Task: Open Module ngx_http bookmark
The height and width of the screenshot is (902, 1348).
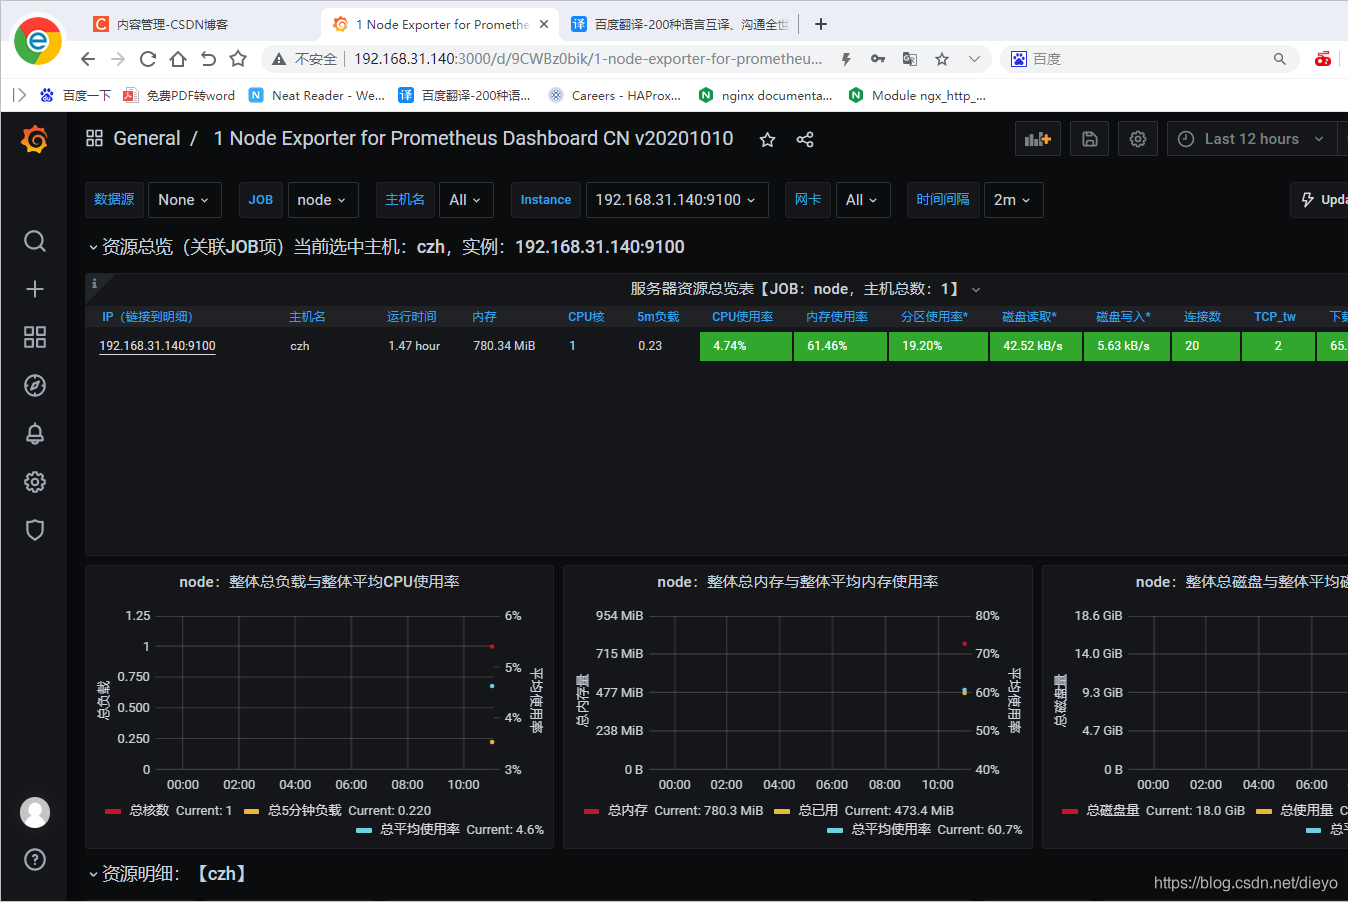Action: (917, 95)
